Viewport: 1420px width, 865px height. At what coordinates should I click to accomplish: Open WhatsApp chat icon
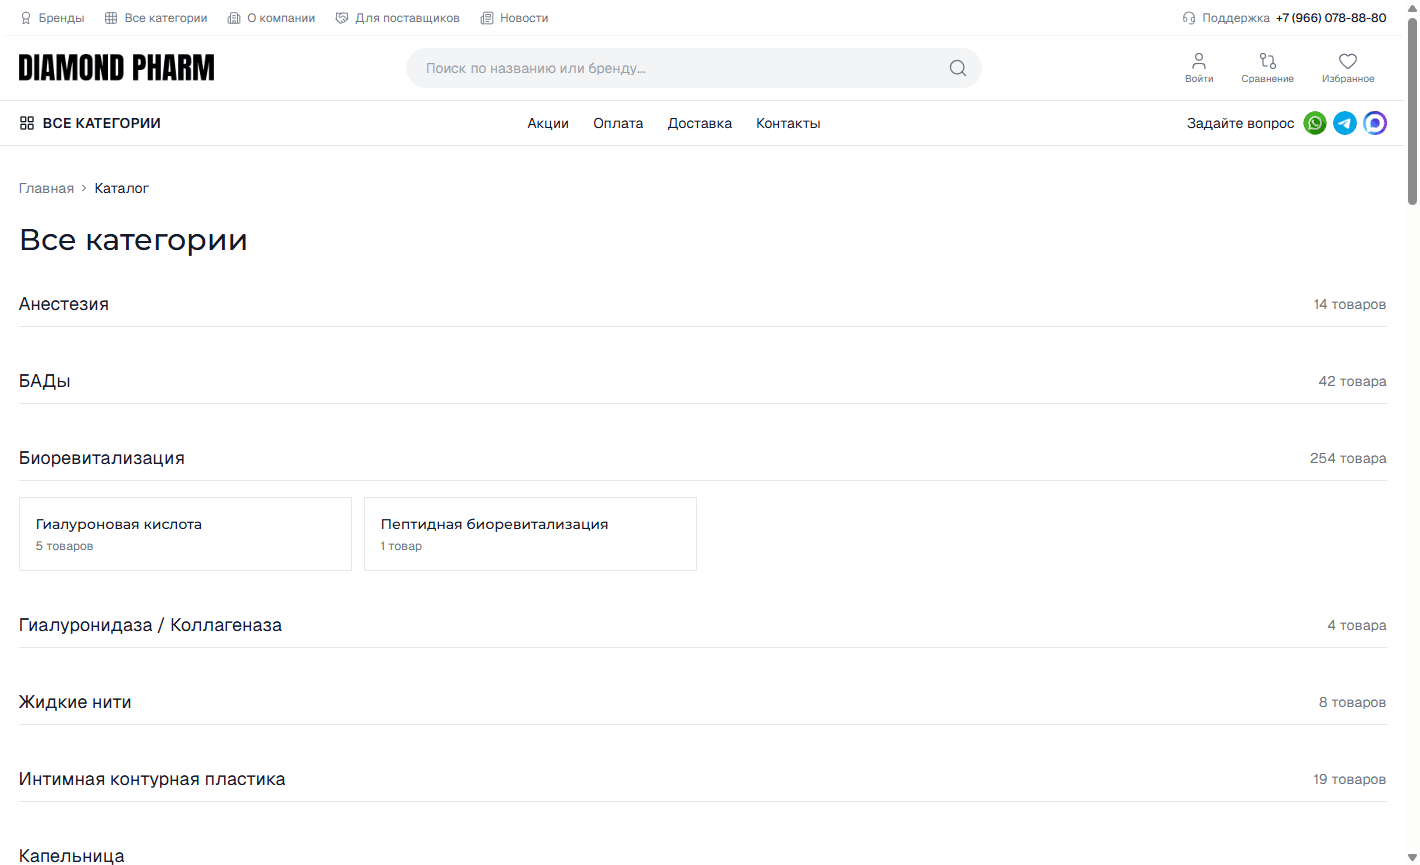pyautogui.click(x=1315, y=124)
